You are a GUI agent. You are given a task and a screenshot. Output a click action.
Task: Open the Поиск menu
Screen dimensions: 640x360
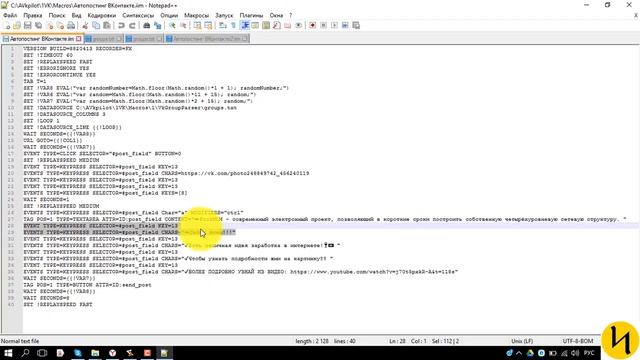click(x=57, y=15)
